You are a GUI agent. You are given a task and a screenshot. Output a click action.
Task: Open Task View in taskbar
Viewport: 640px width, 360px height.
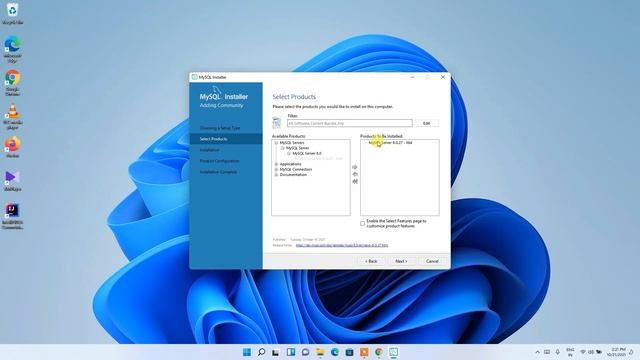click(276, 352)
